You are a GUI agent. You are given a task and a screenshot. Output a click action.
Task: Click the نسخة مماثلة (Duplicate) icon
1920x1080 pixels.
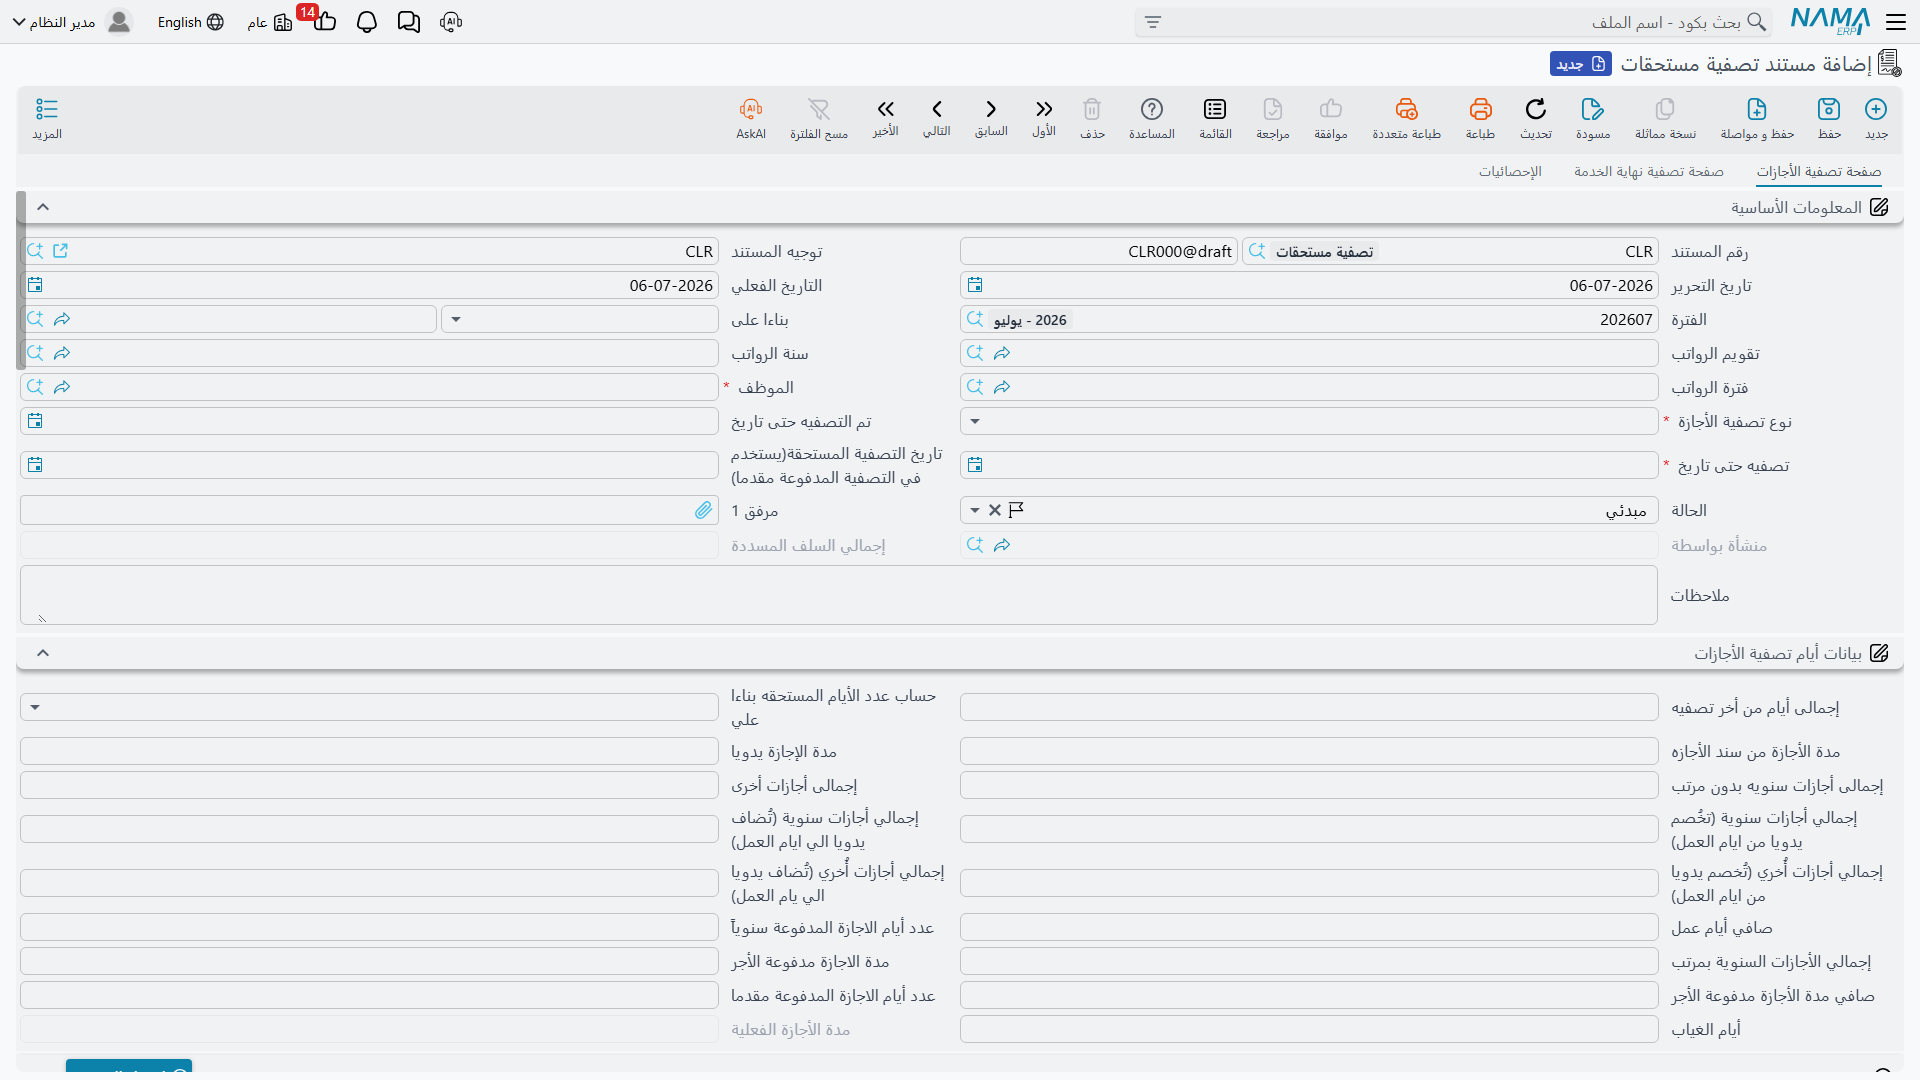pyautogui.click(x=1665, y=109)
